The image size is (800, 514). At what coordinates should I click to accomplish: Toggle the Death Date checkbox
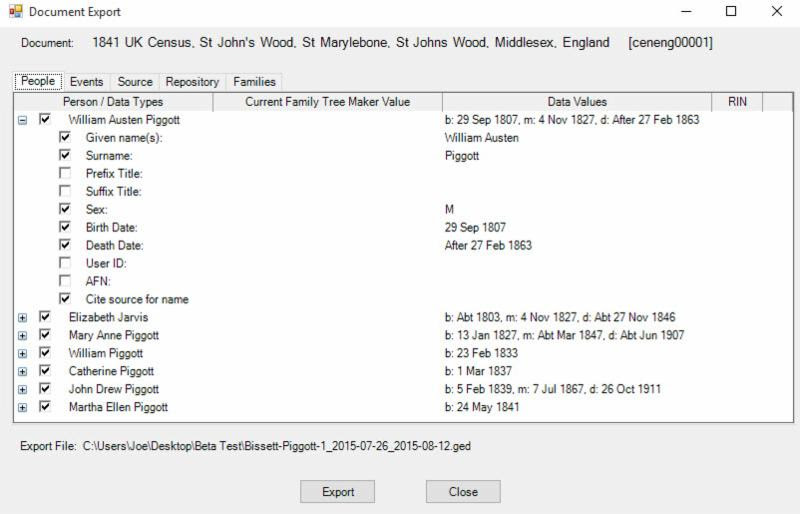click(65, 245)
